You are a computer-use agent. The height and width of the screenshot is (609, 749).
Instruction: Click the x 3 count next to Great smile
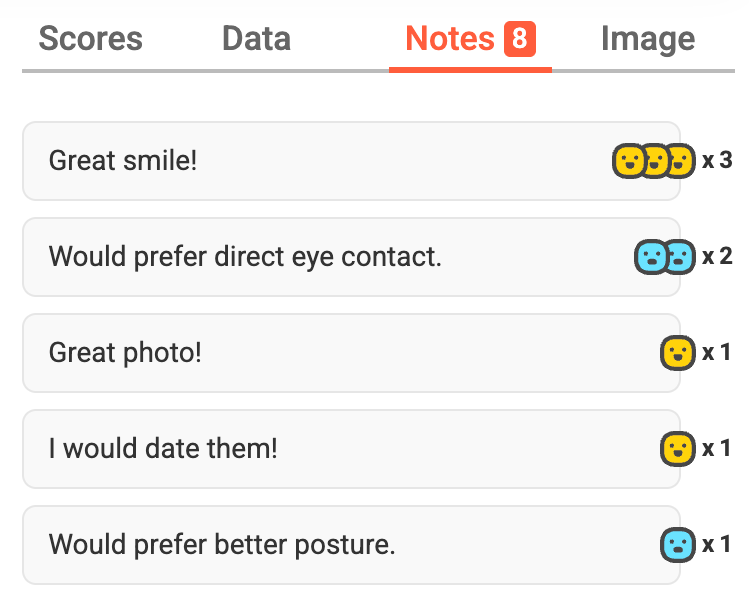click(x=717, y=160)
